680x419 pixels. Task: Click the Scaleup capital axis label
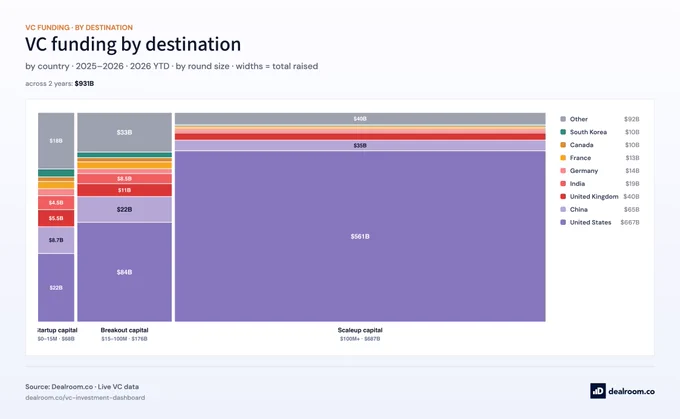click(x=360, y=330)
